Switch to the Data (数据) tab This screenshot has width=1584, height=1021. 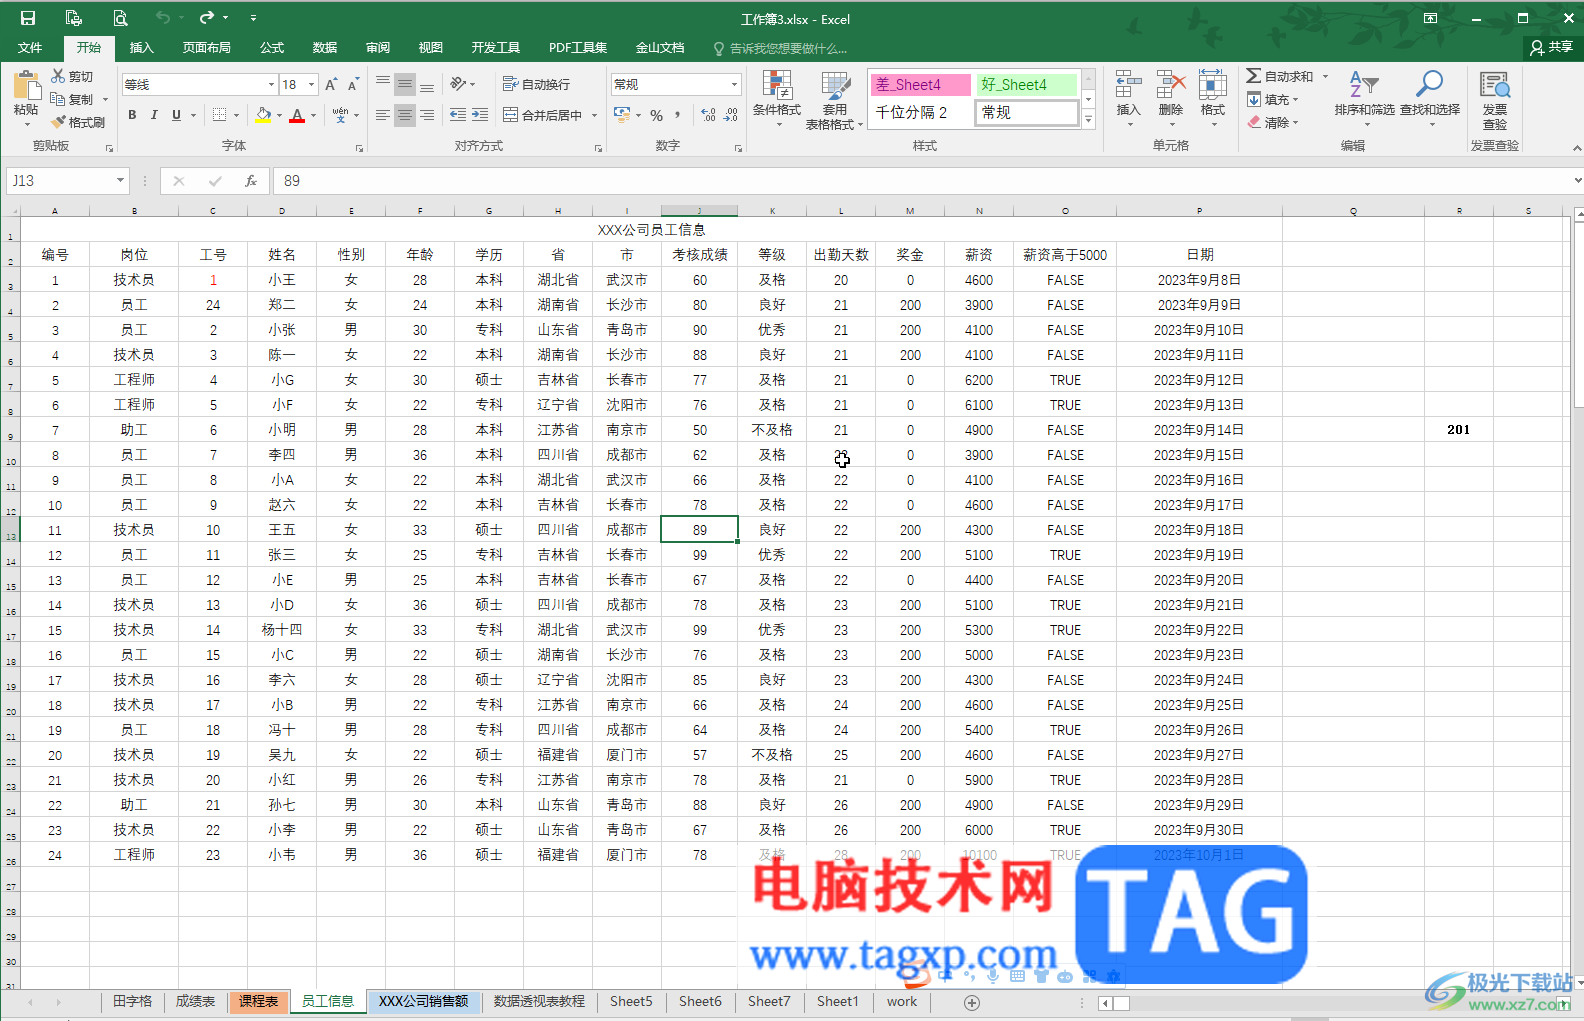(325, 47)
